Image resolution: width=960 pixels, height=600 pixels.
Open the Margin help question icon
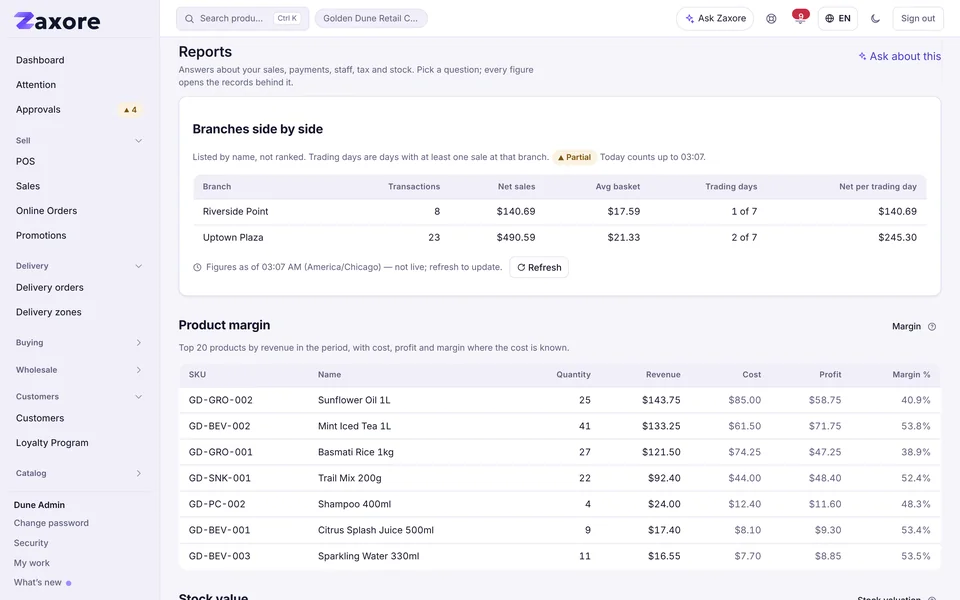click(932, 326)
